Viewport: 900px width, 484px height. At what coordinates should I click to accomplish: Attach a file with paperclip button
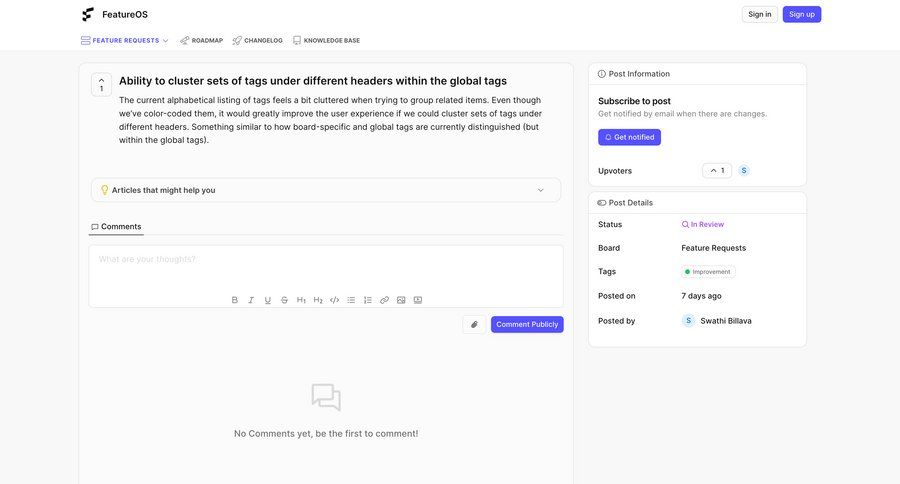(474, 324)
